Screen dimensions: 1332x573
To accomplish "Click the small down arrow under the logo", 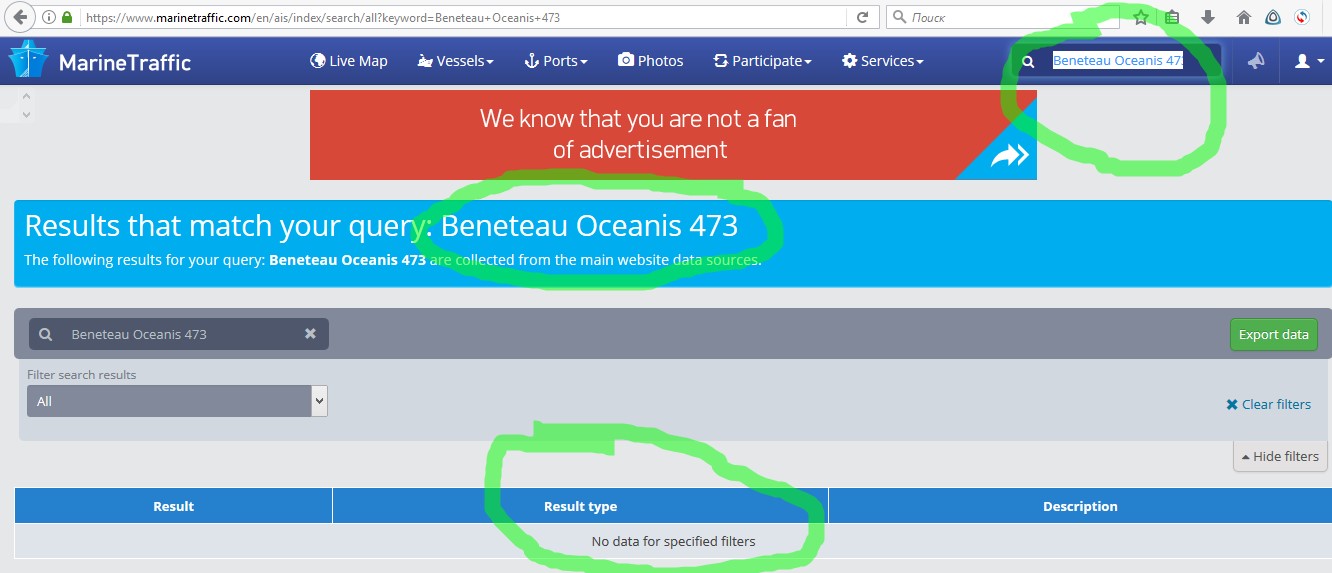I will [26, 114].
